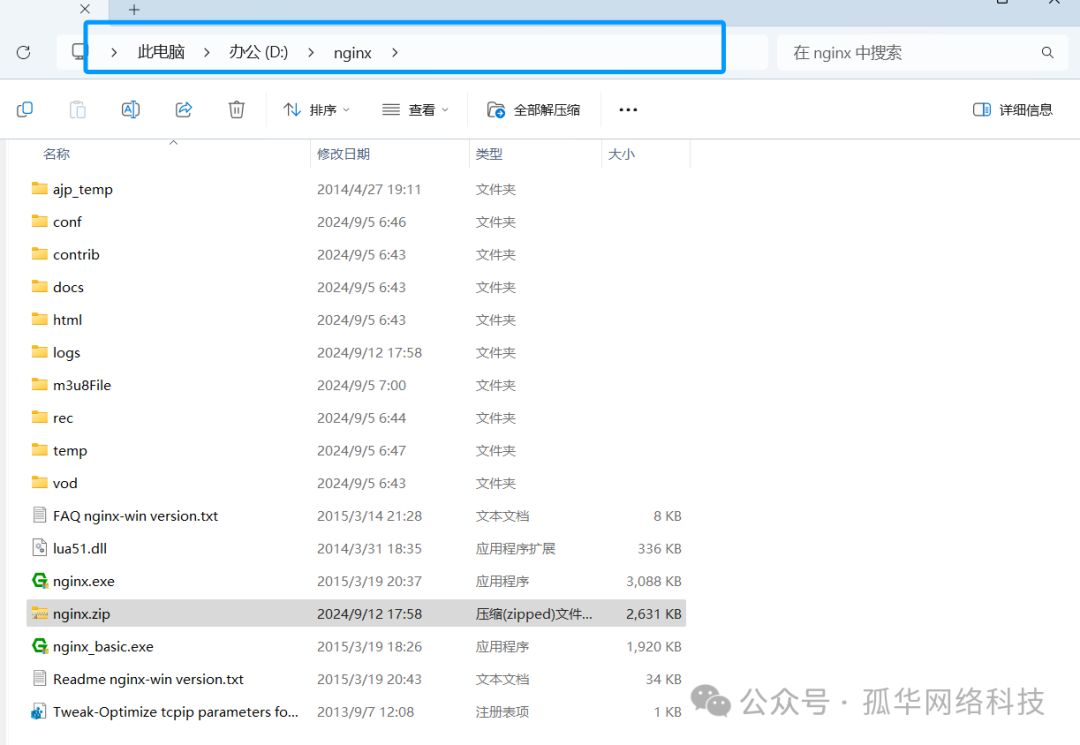The height and width of the screenshot is (745, 1080).
Task: Sort files by the 修改日期 column header
Action: tap(345, 153)
